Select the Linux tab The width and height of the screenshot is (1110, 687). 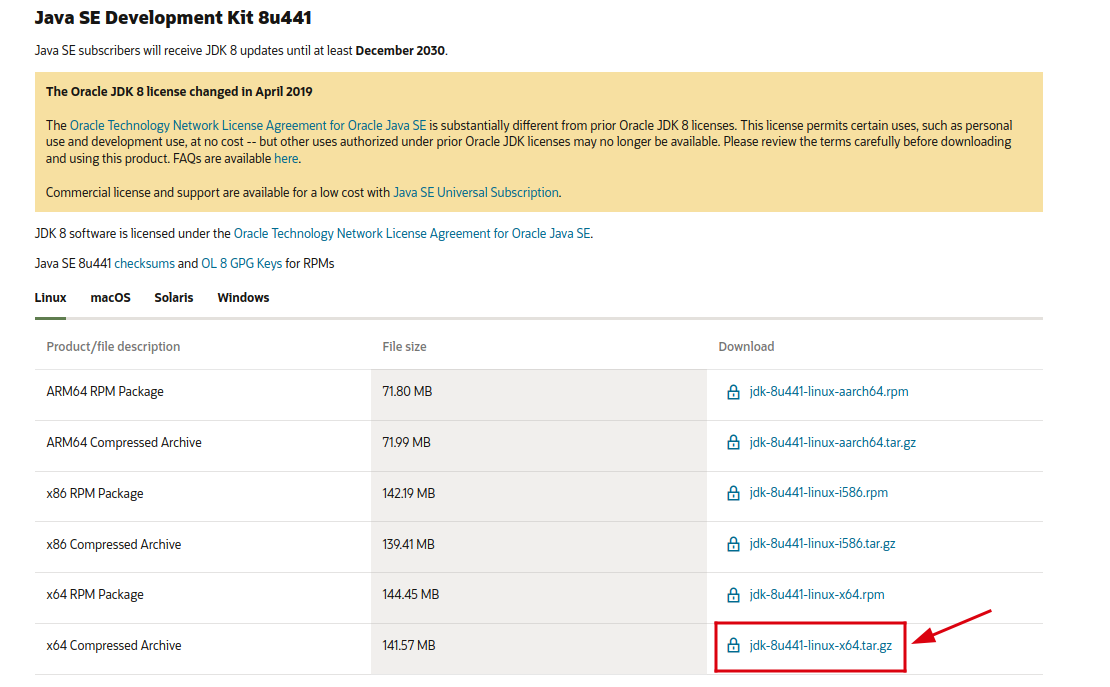pos(50,297)
